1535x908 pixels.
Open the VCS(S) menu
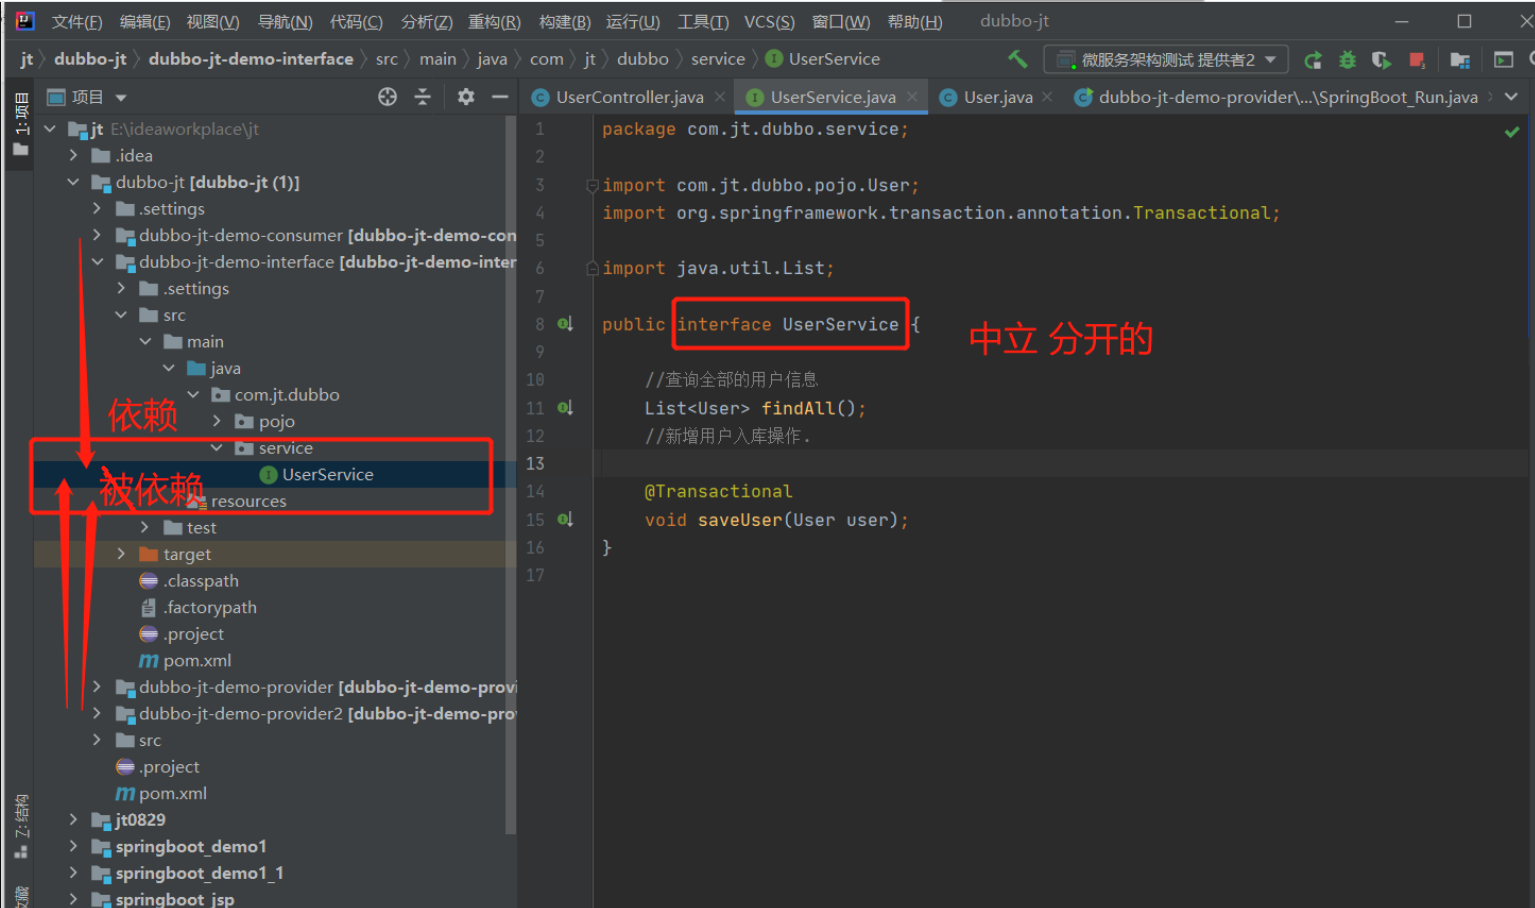pyautogui.click(x=769, y=22)
